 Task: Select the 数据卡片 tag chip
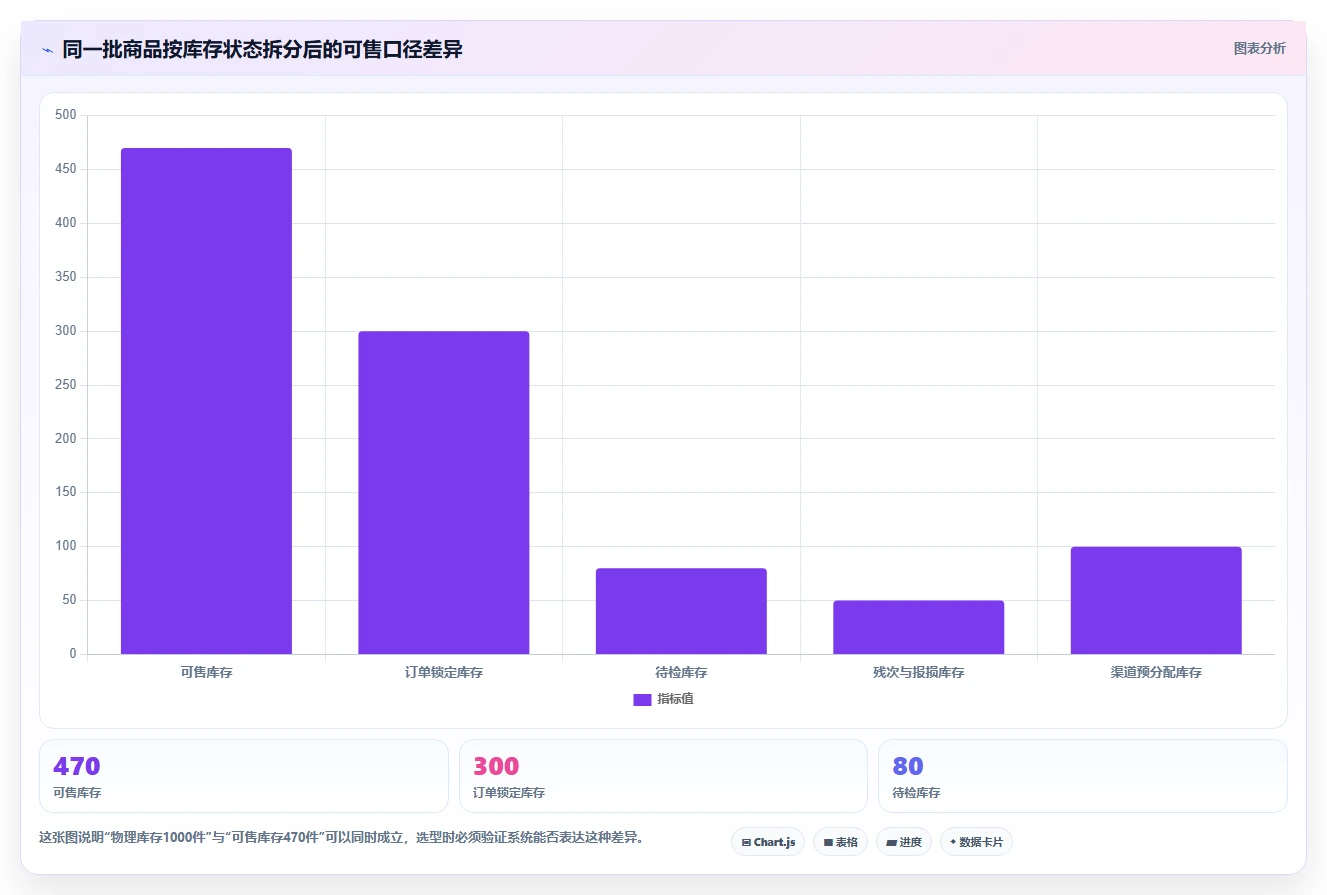976,842
